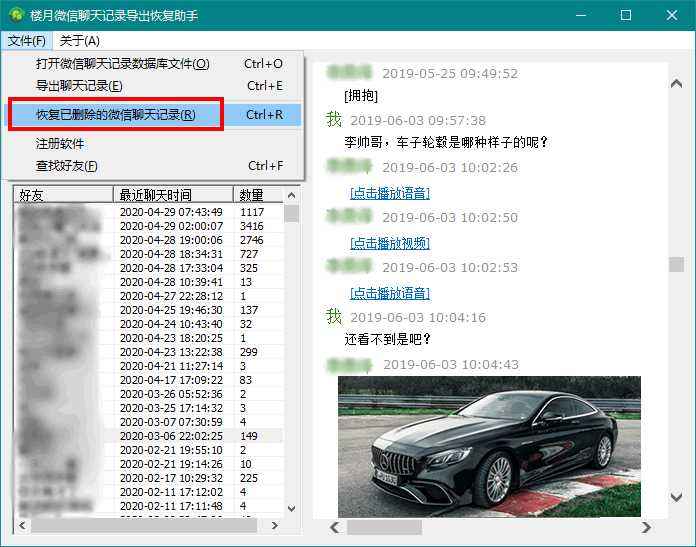Select 注册软件 menu entry
Viewport: 696px width, 547px height.
154,144
